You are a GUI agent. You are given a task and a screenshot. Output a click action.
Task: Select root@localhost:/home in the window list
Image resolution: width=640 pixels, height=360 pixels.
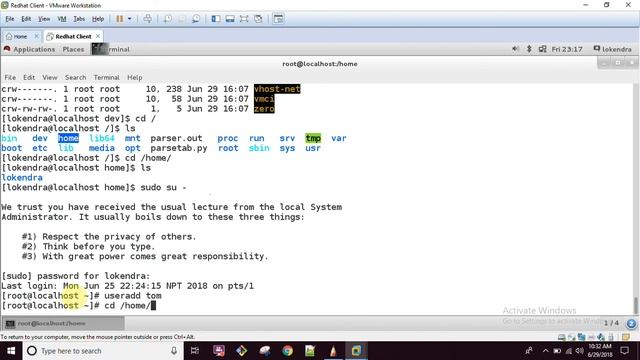(x=63, y=323)
